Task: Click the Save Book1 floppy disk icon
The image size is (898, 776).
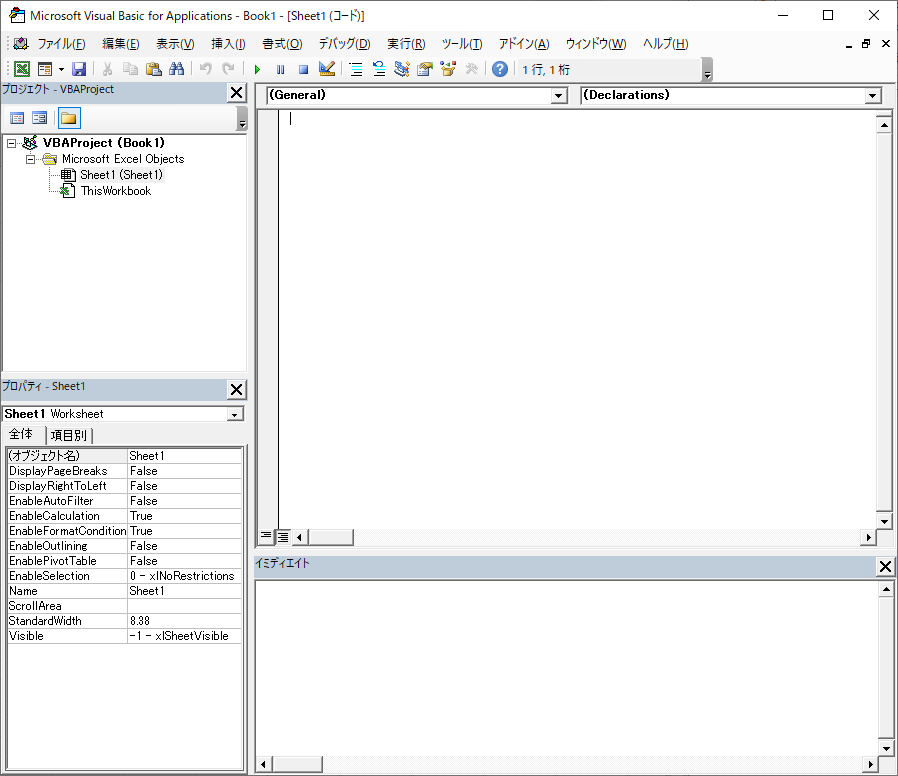Action: pos(79,69)
